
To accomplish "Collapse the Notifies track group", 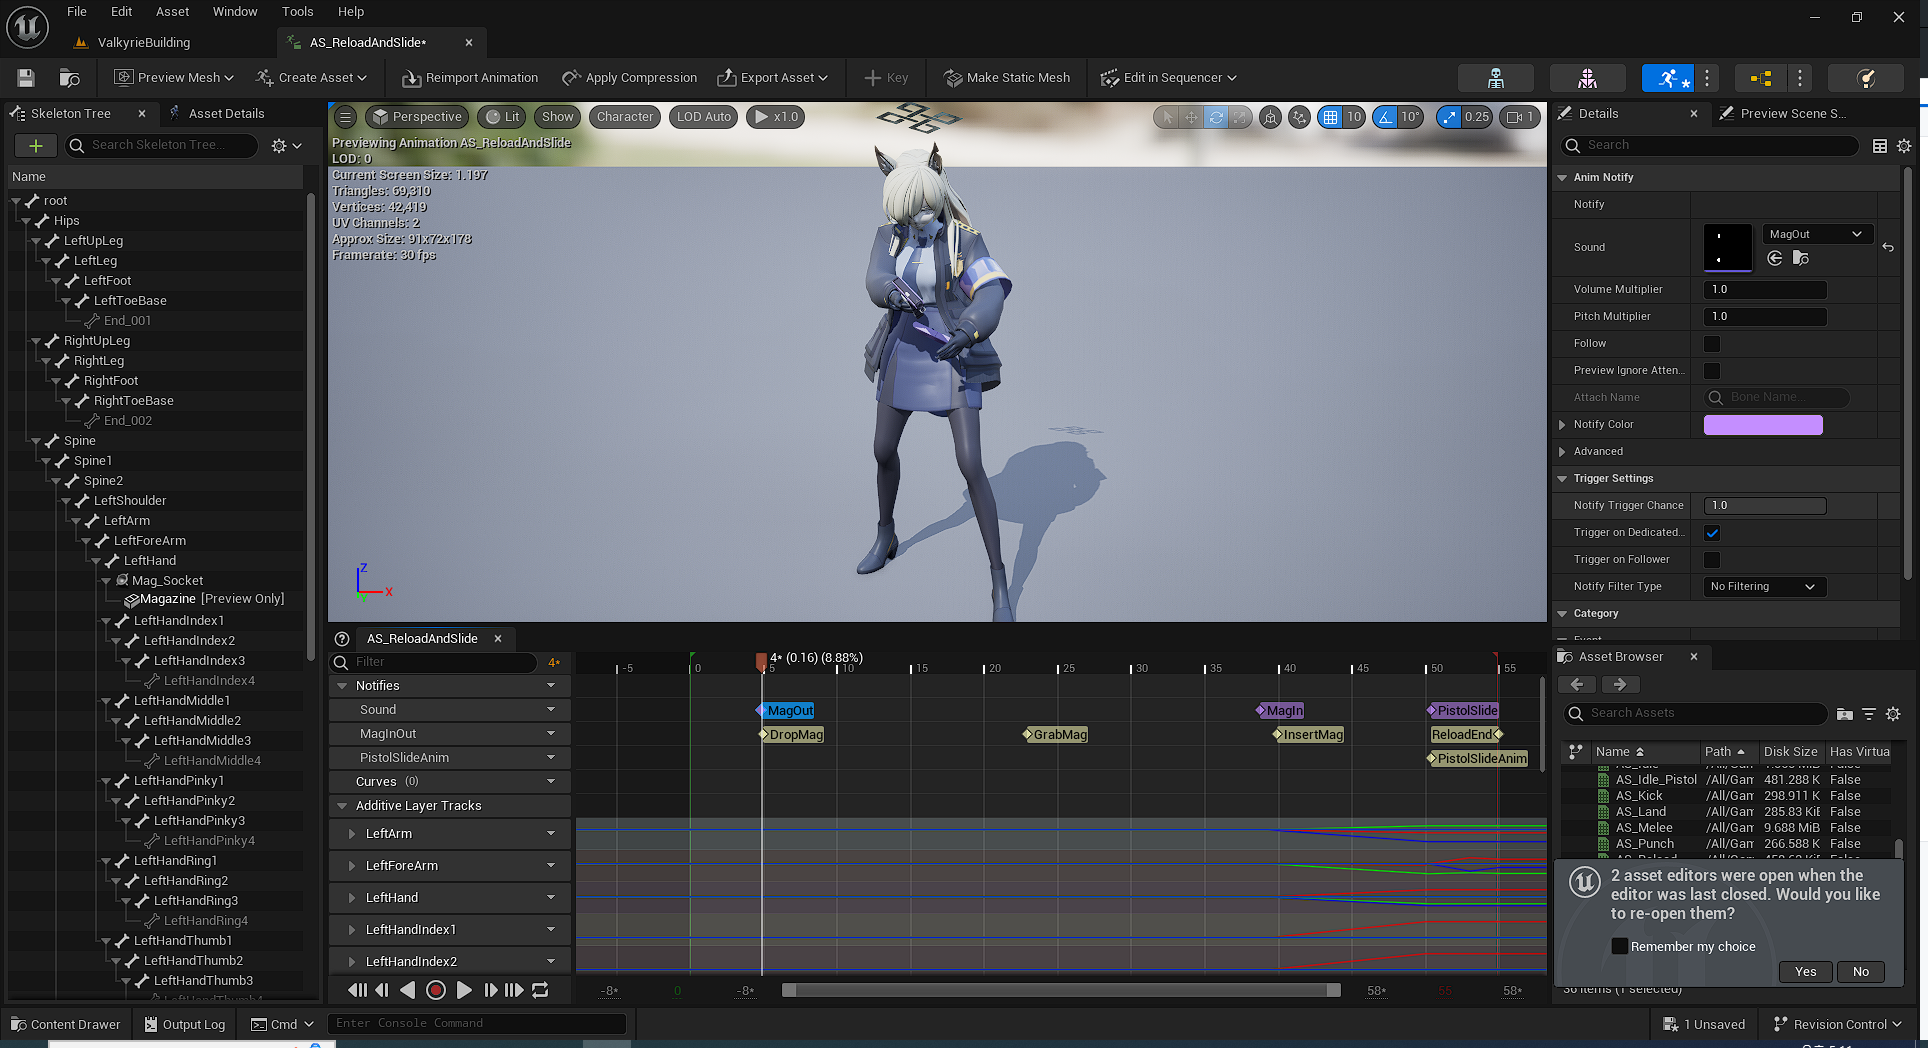I will 342,686.
